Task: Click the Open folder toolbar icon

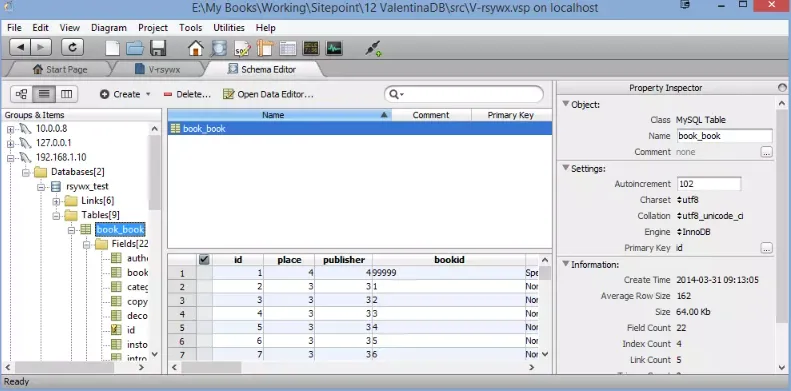Action: (135, 48)
